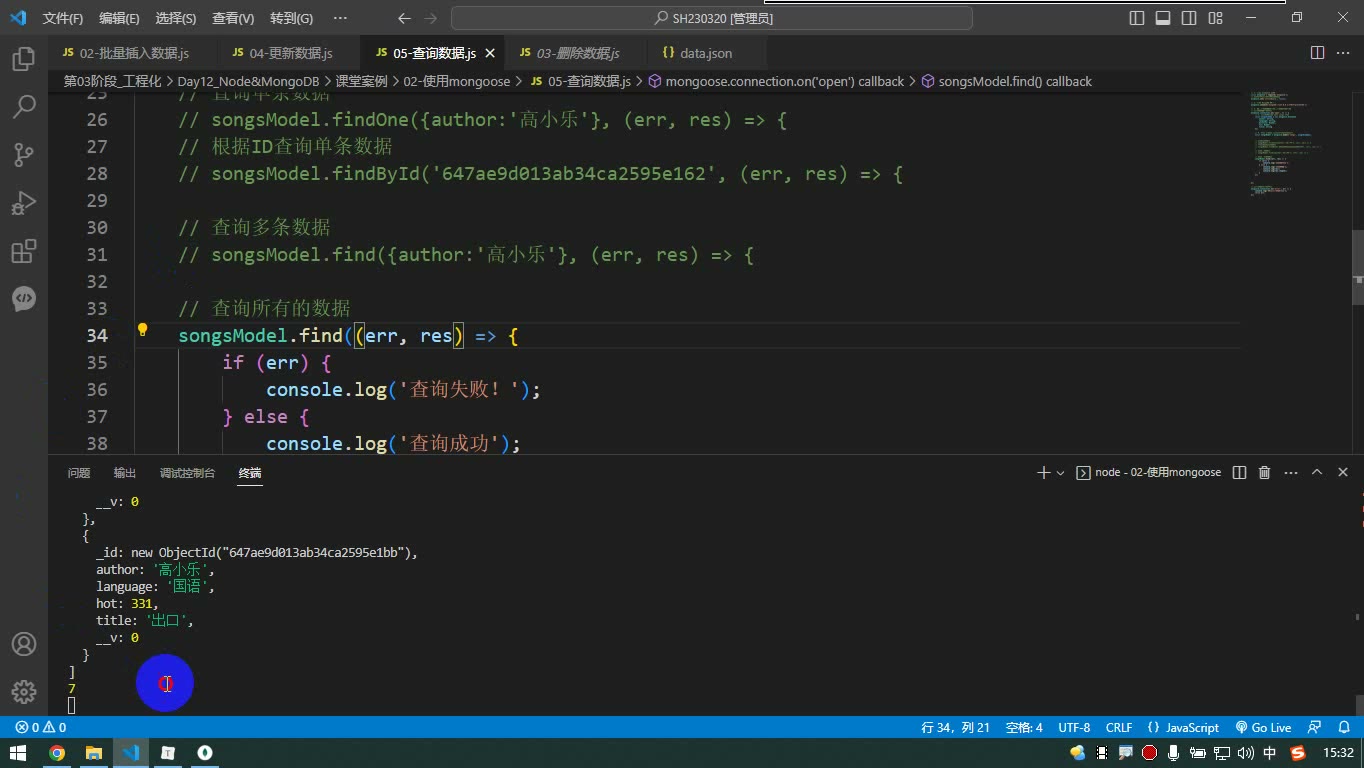Click the JavaScript language mode indicator
Screen dimensions: 1364x768
[1183, 727]
